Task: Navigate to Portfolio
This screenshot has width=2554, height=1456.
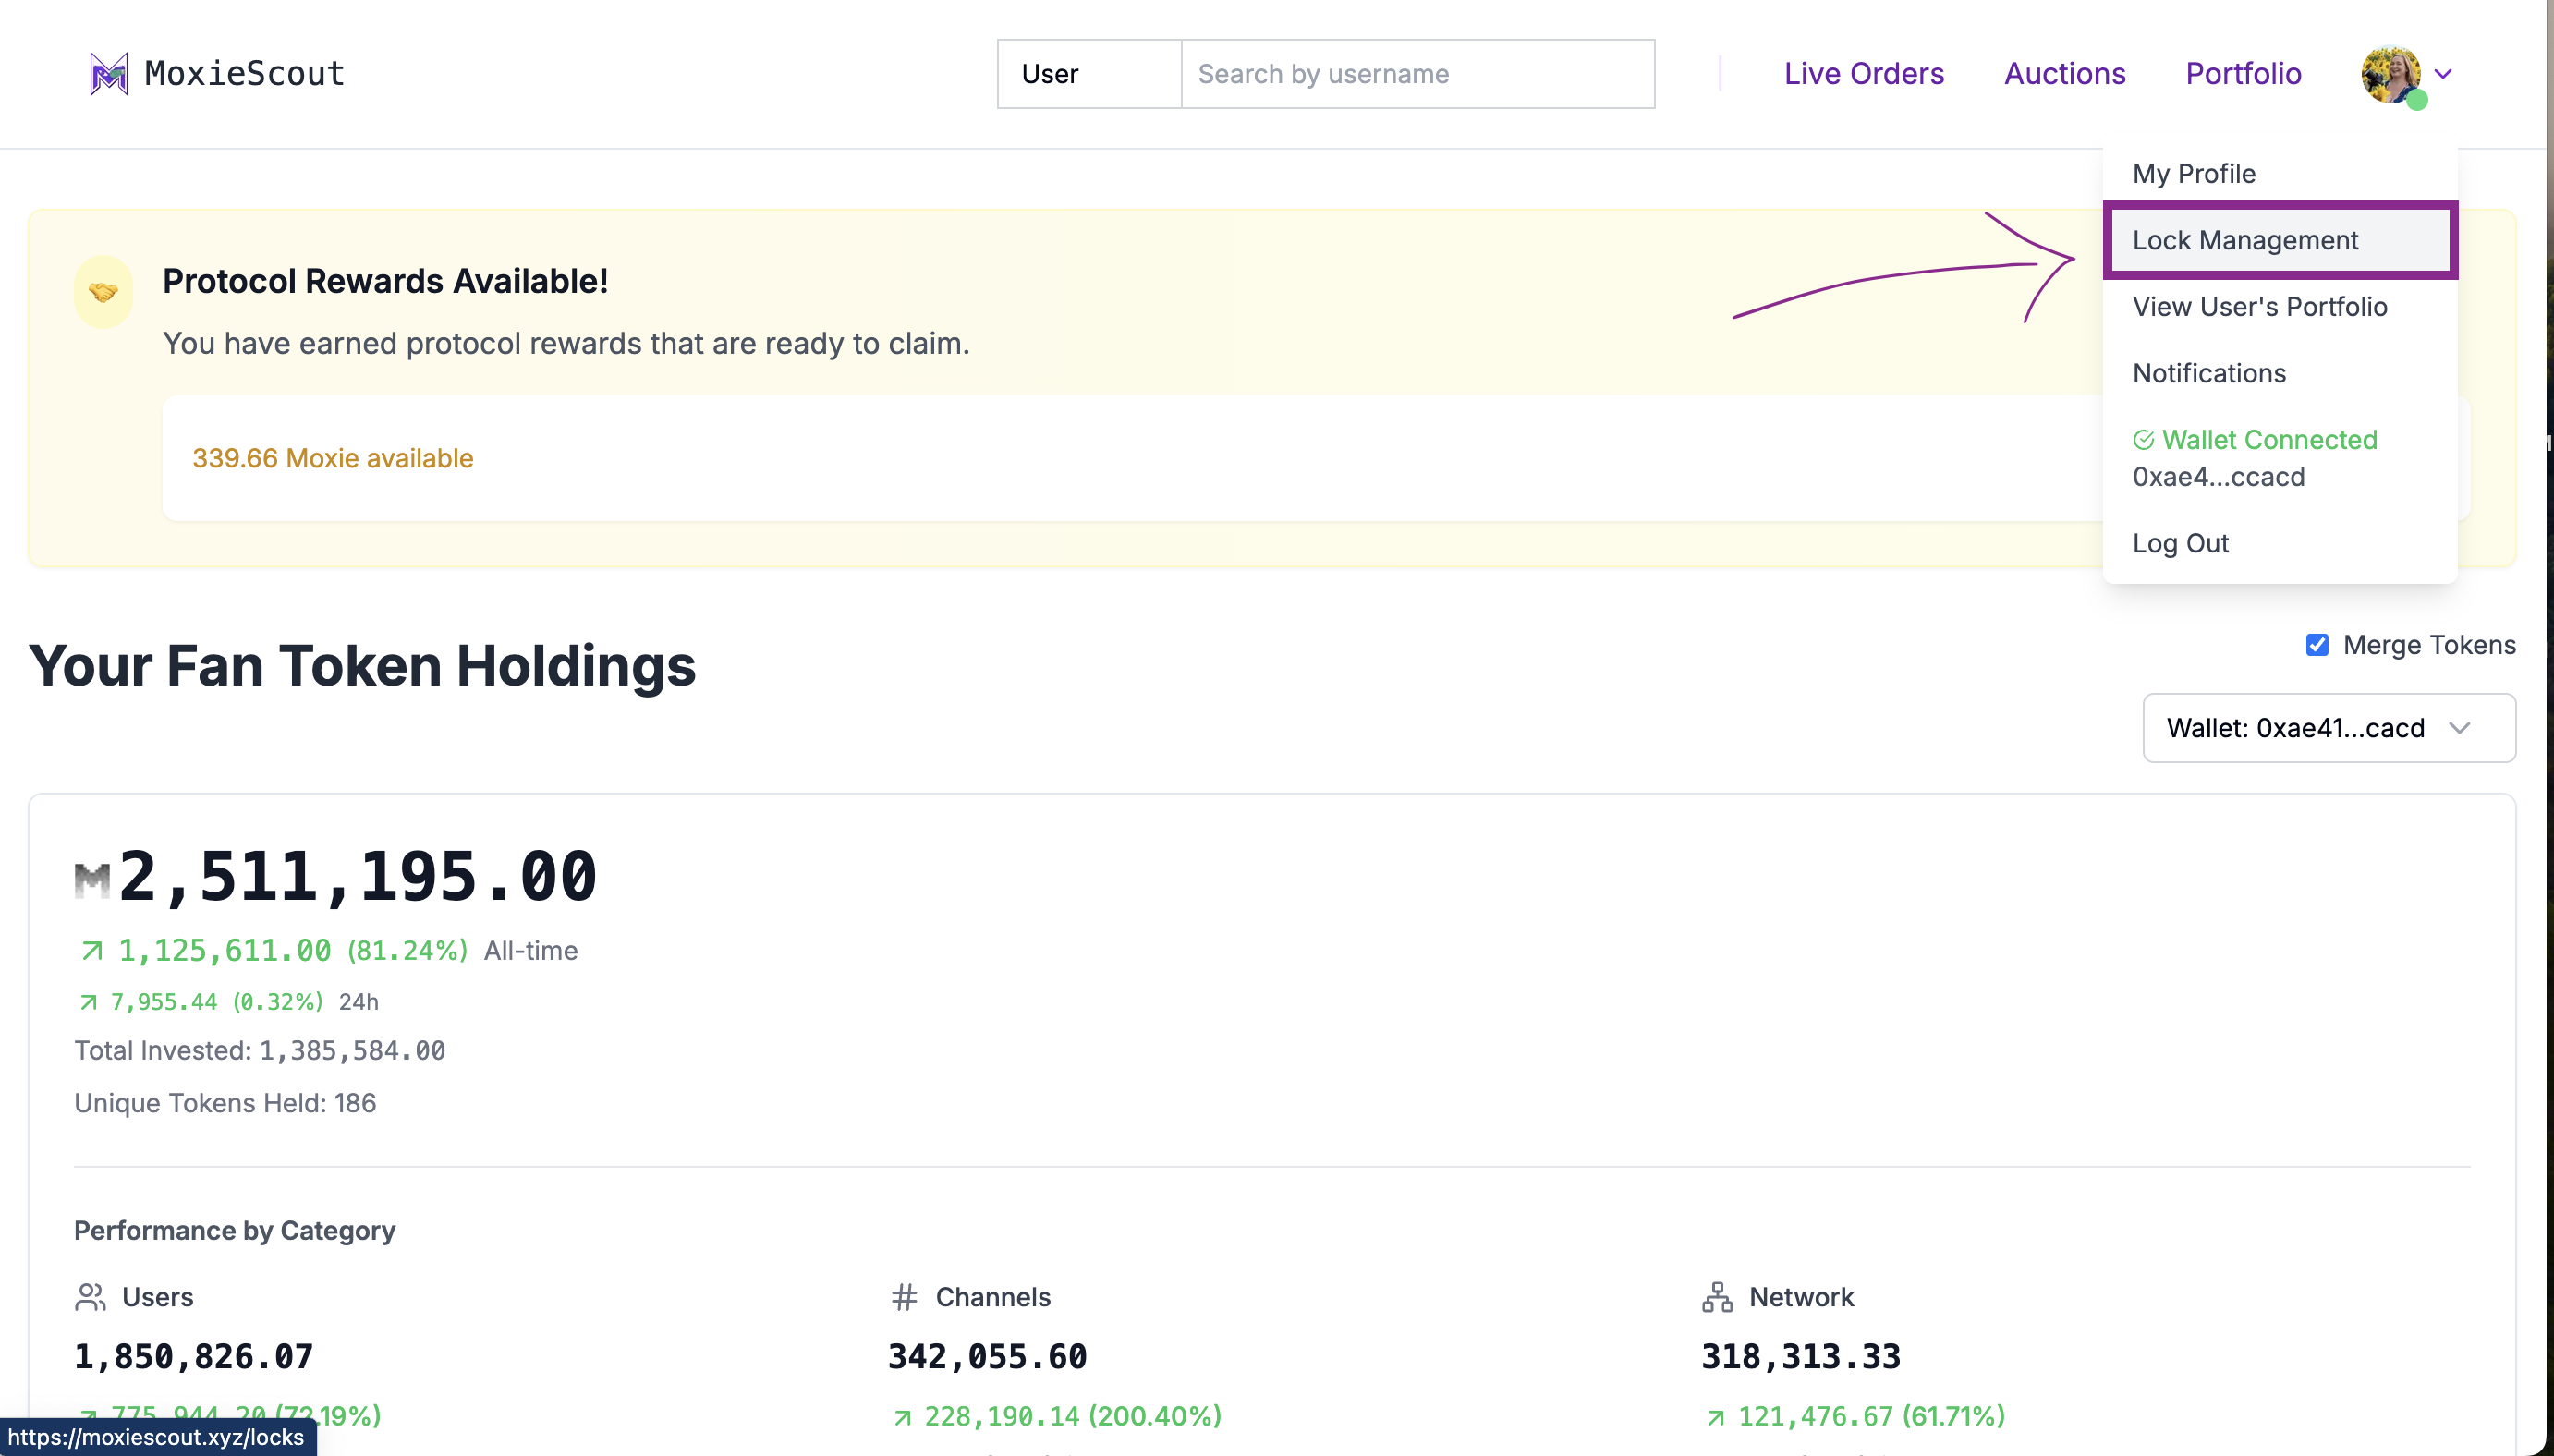Action: [2243, 74]
